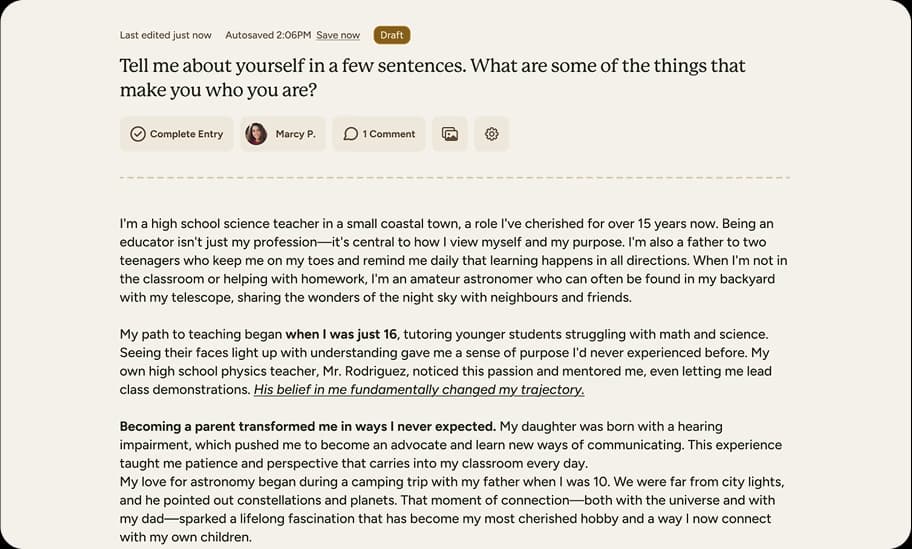Click the Draft status badge
Screen dimensions: 912x549
tap(392, 35)
